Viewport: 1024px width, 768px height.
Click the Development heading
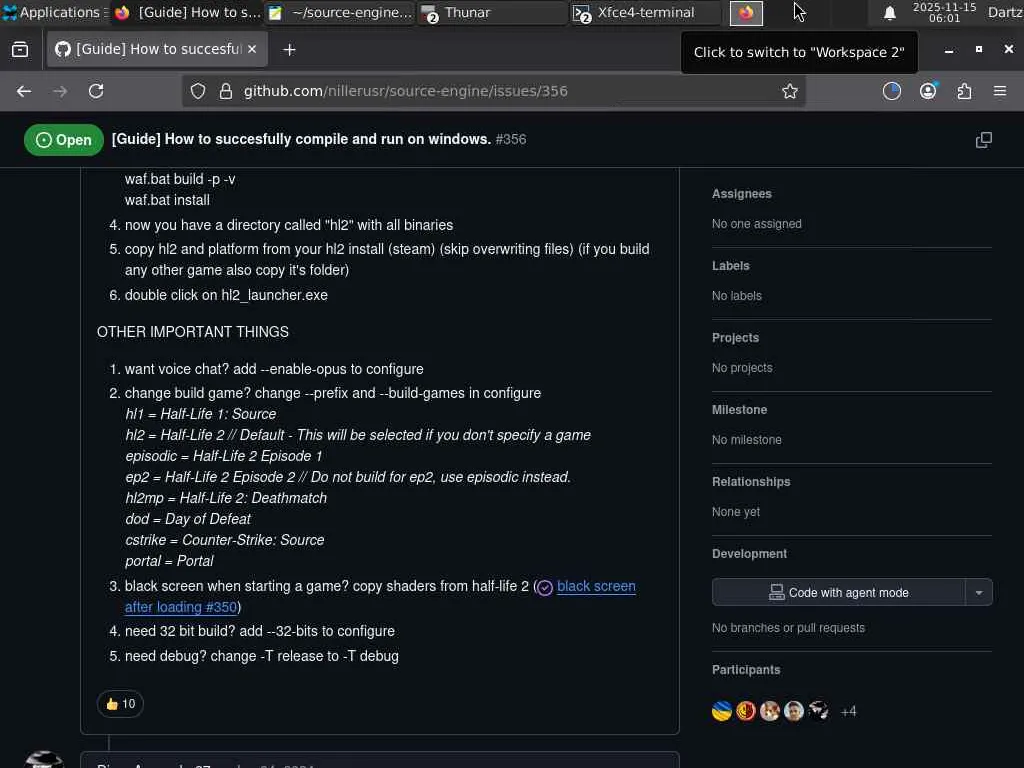click(x=749, y=554)
